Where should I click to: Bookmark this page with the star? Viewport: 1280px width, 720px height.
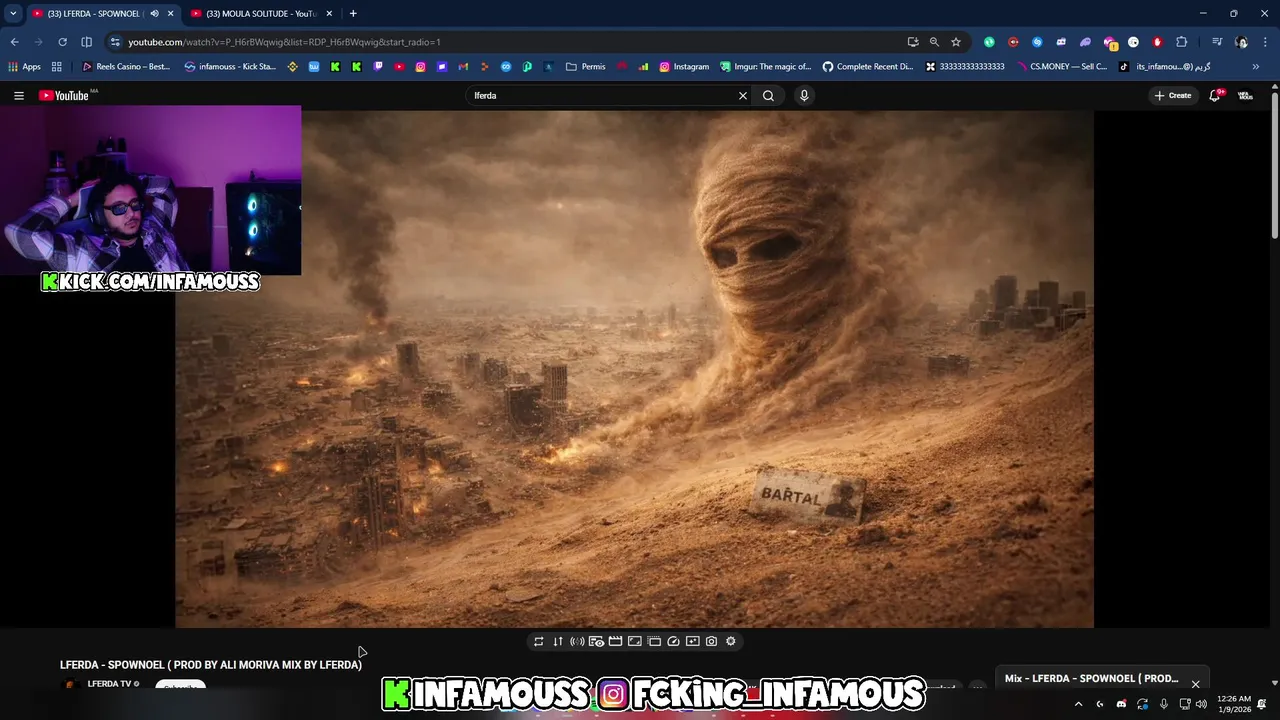click(x=956, y=42)
